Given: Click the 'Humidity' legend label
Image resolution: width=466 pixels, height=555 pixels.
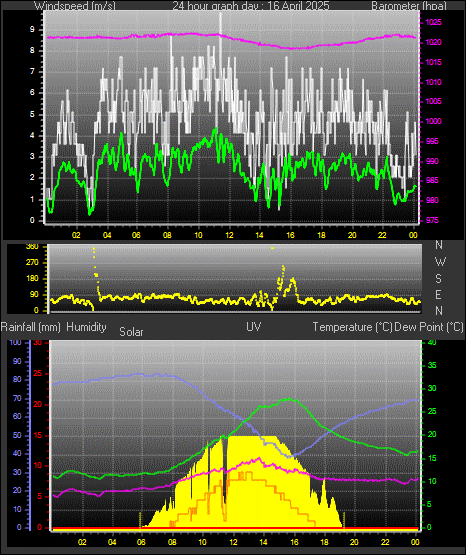Looking at the screenshot, I should (x=86, y=327).
